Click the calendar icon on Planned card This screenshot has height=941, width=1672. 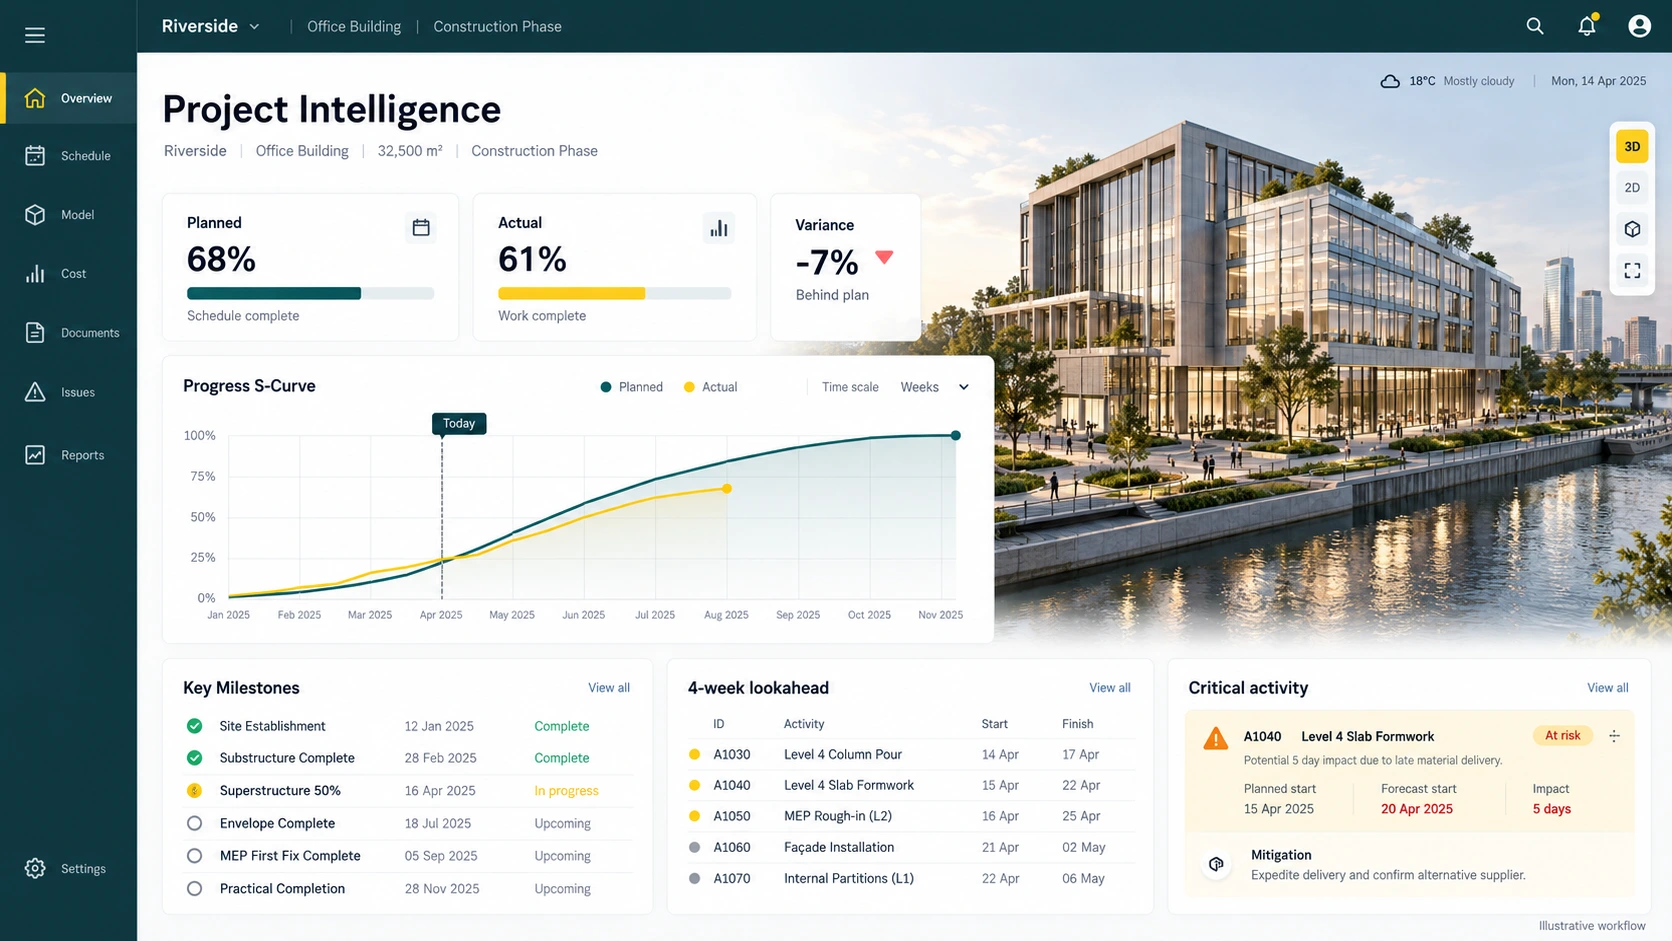[x=421, y=228]
